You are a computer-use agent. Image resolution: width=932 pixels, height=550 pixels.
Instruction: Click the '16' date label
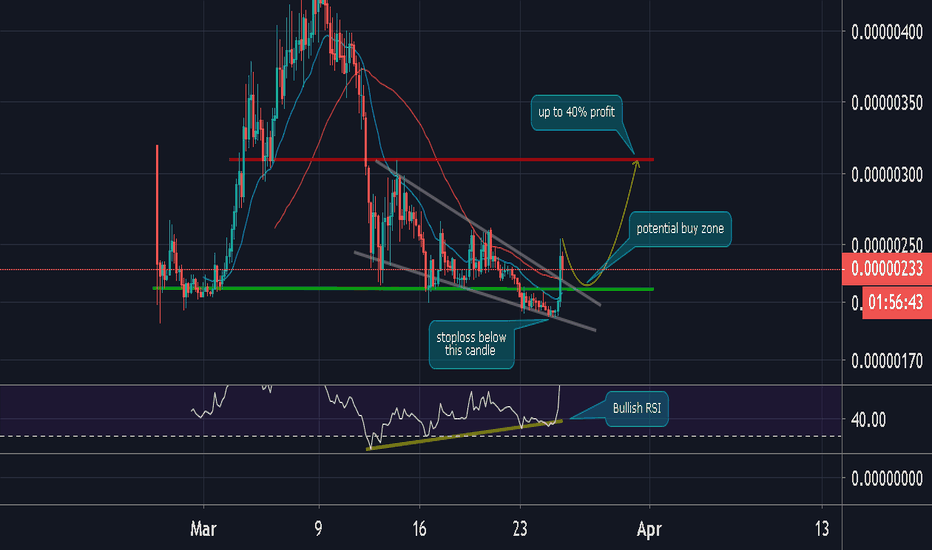[x=419, y=529]
